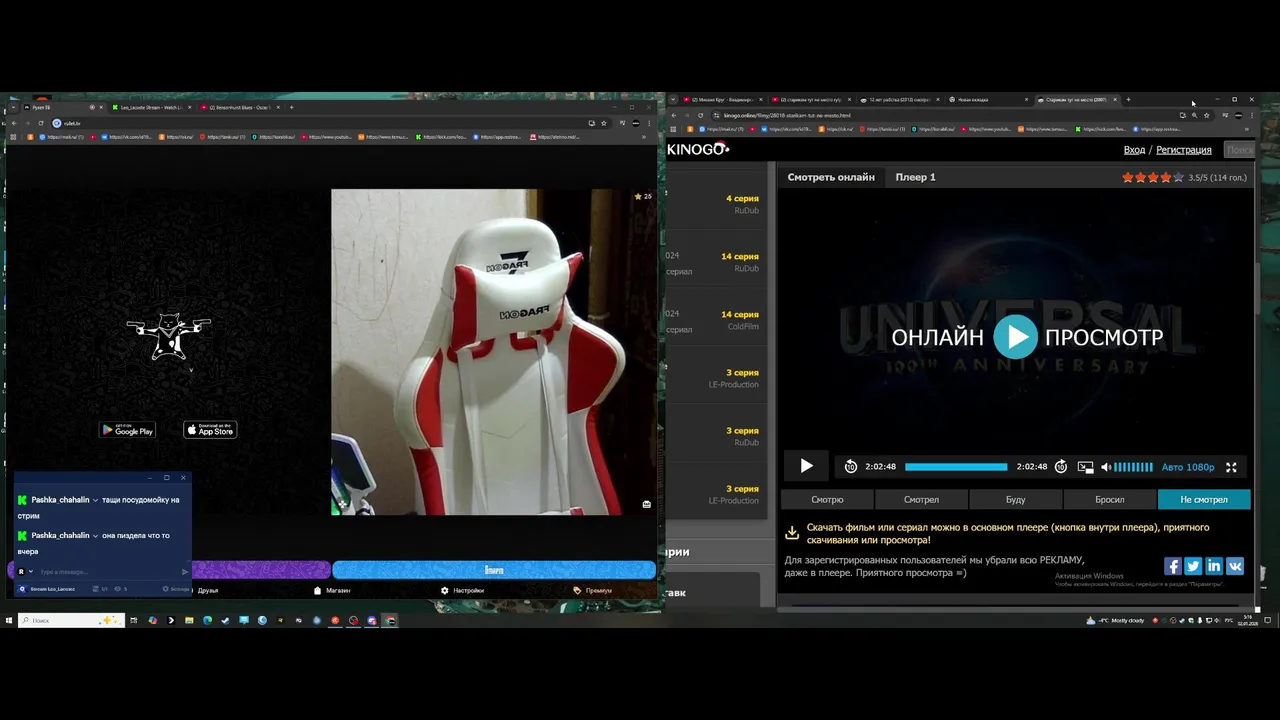The height and width of the screenshot is (720, 1280).
Task: Click the Windows taskbar search box
Action: (71, 620)
